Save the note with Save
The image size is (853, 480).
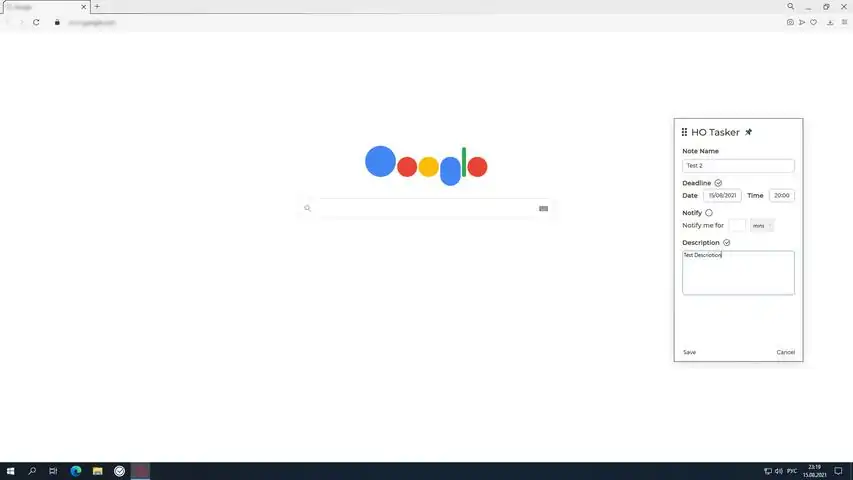click(689, 352)
